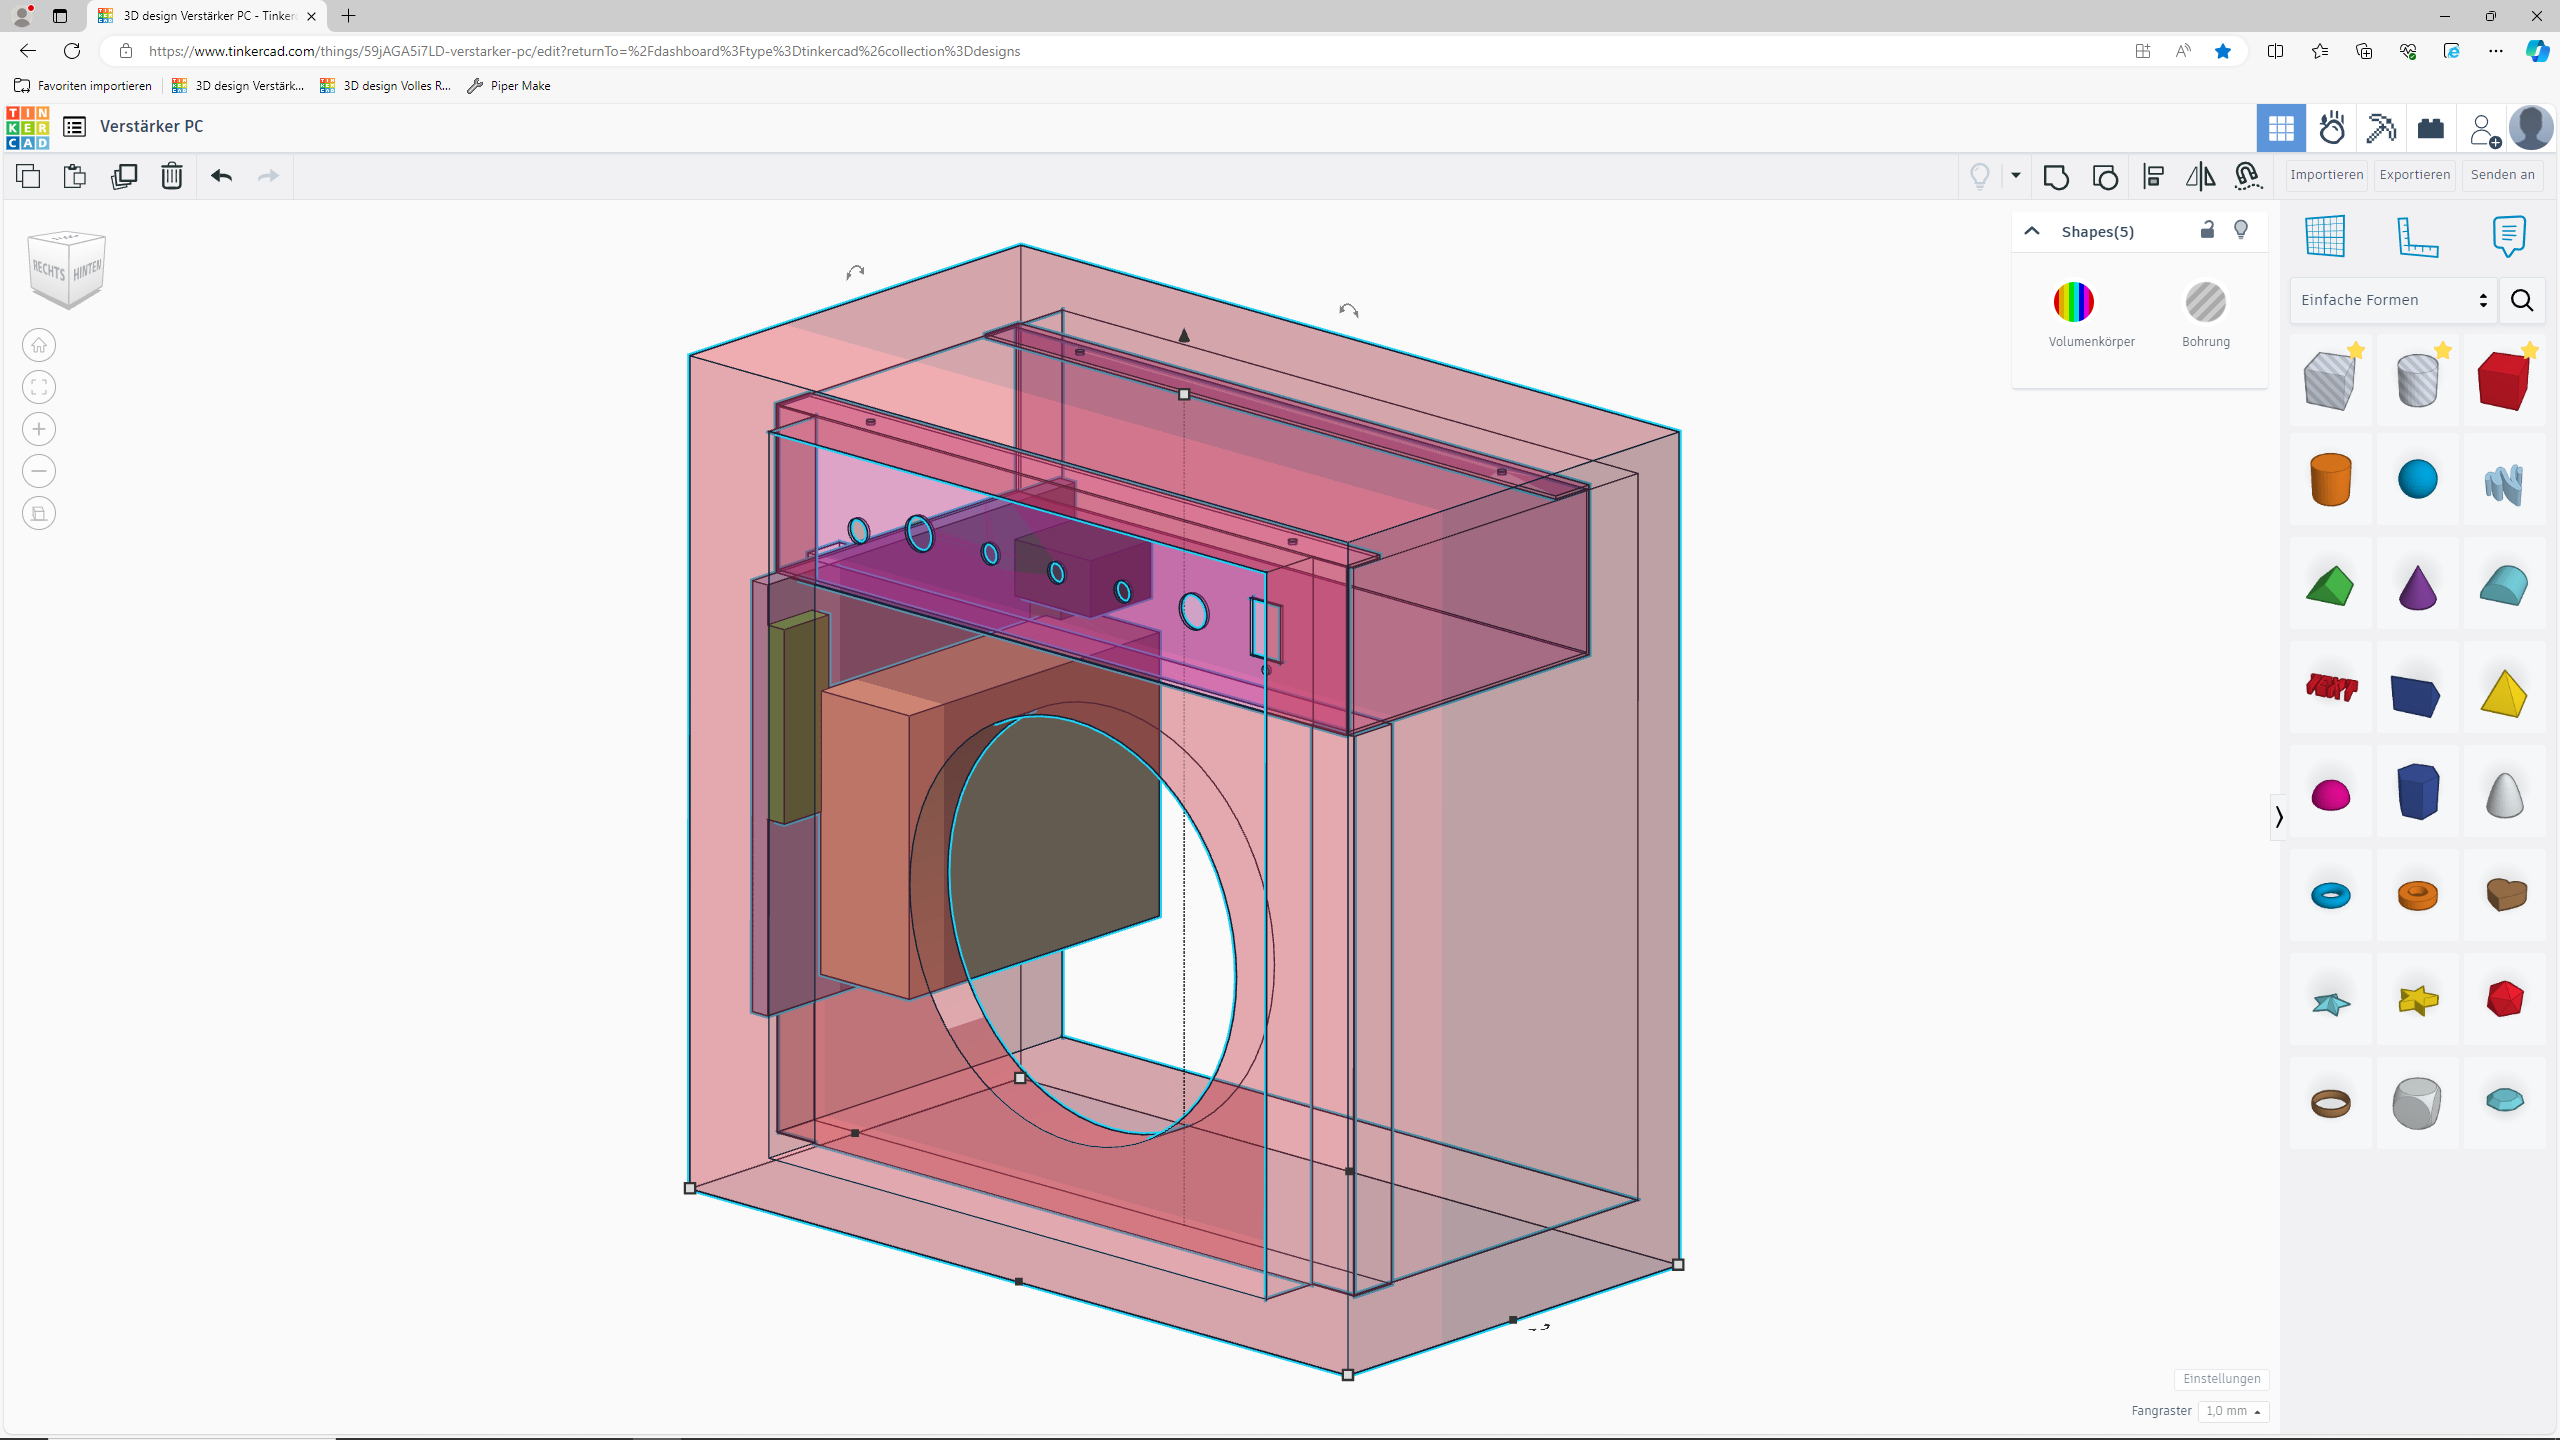Open the Align tool
This screenshot has height=1440, width=2560.
click(x=2153, y=177)
